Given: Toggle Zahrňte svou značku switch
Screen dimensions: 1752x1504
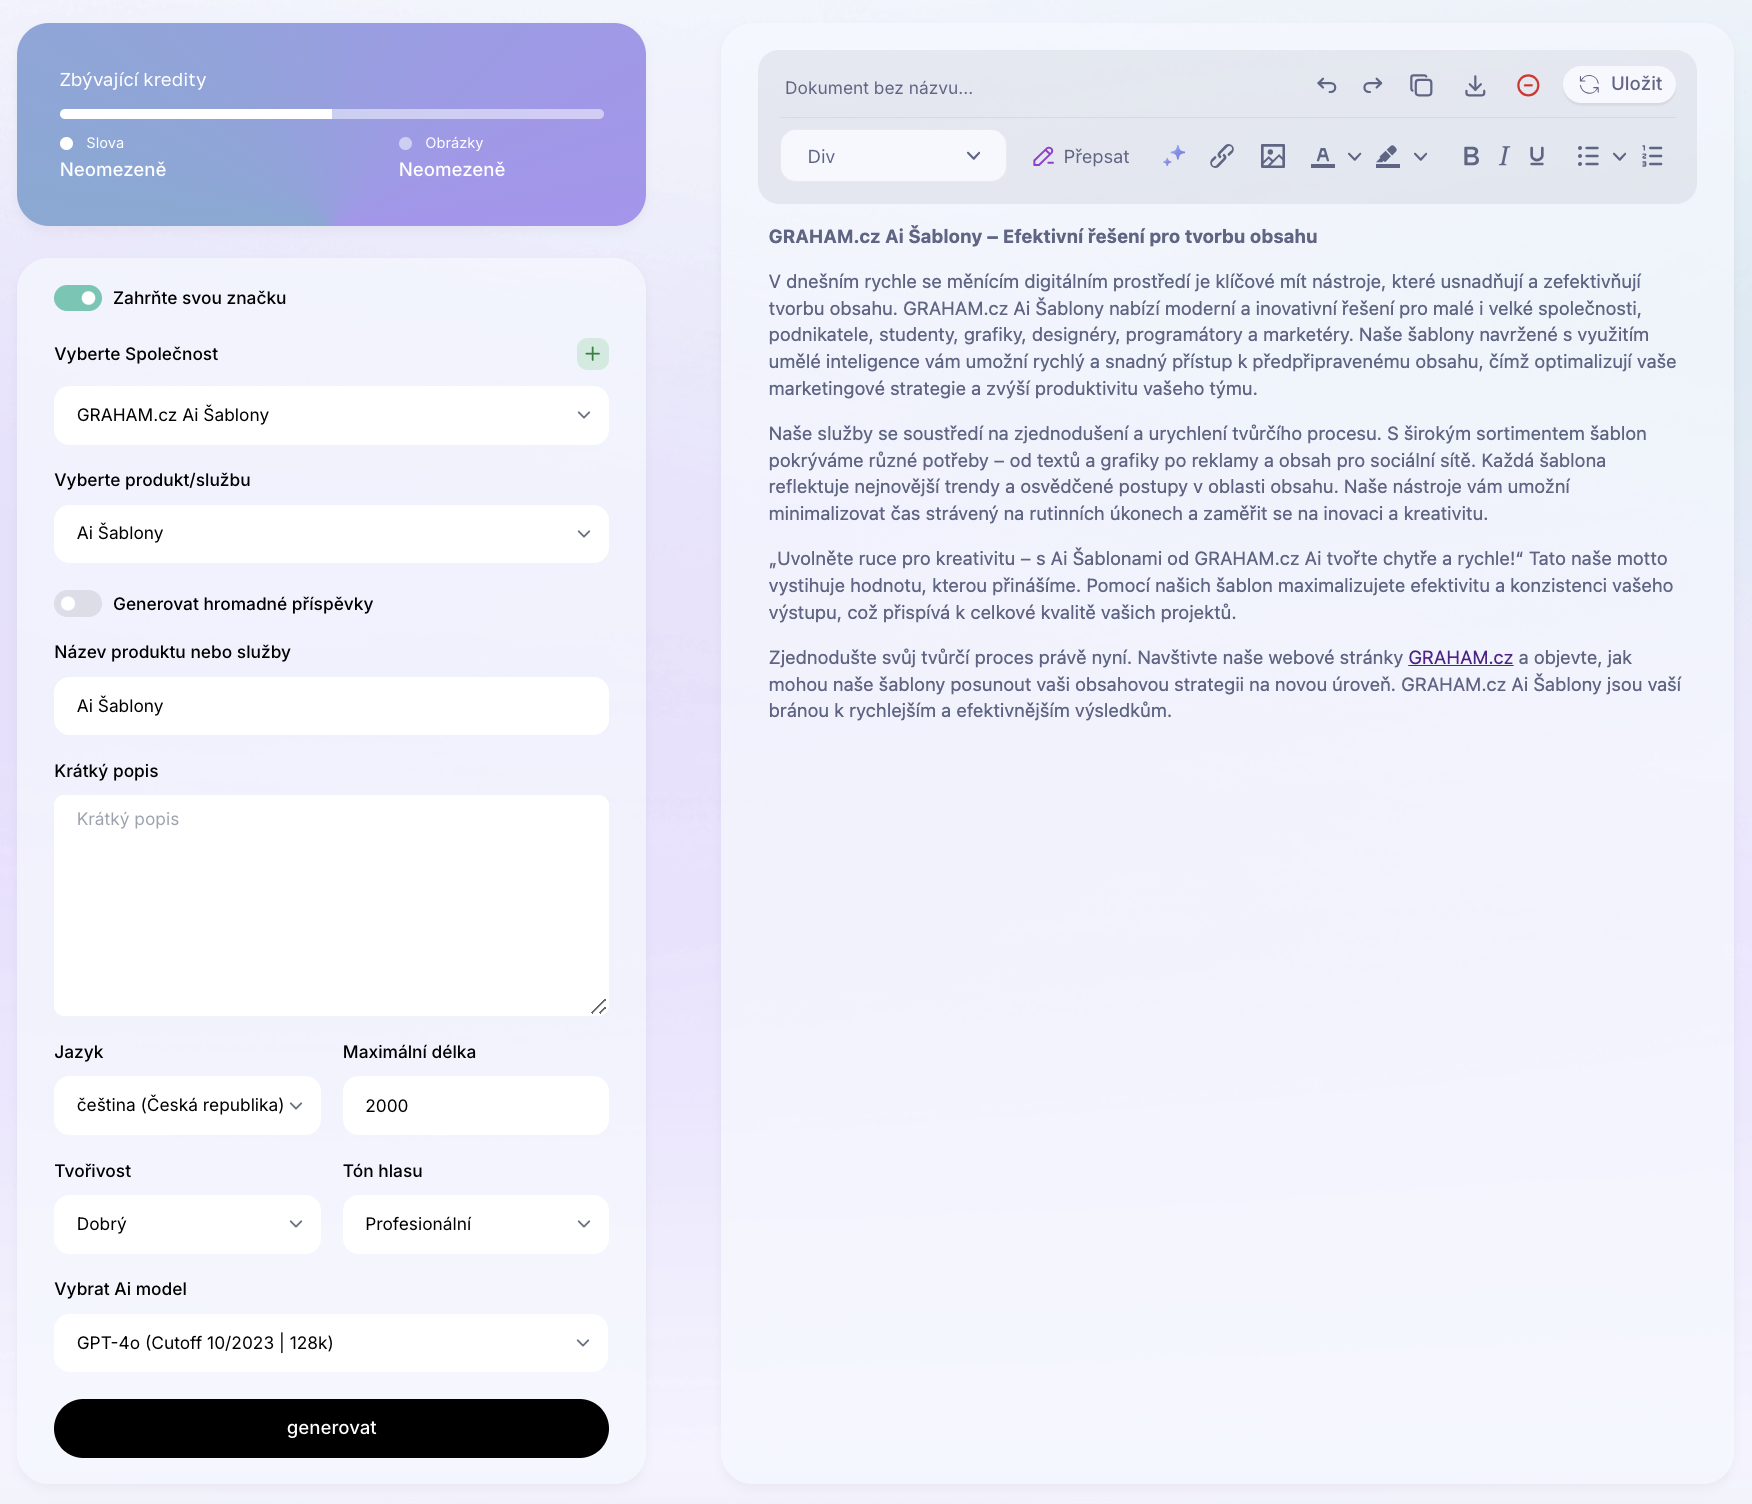Looking at the screenshot, I should (78, 298).
